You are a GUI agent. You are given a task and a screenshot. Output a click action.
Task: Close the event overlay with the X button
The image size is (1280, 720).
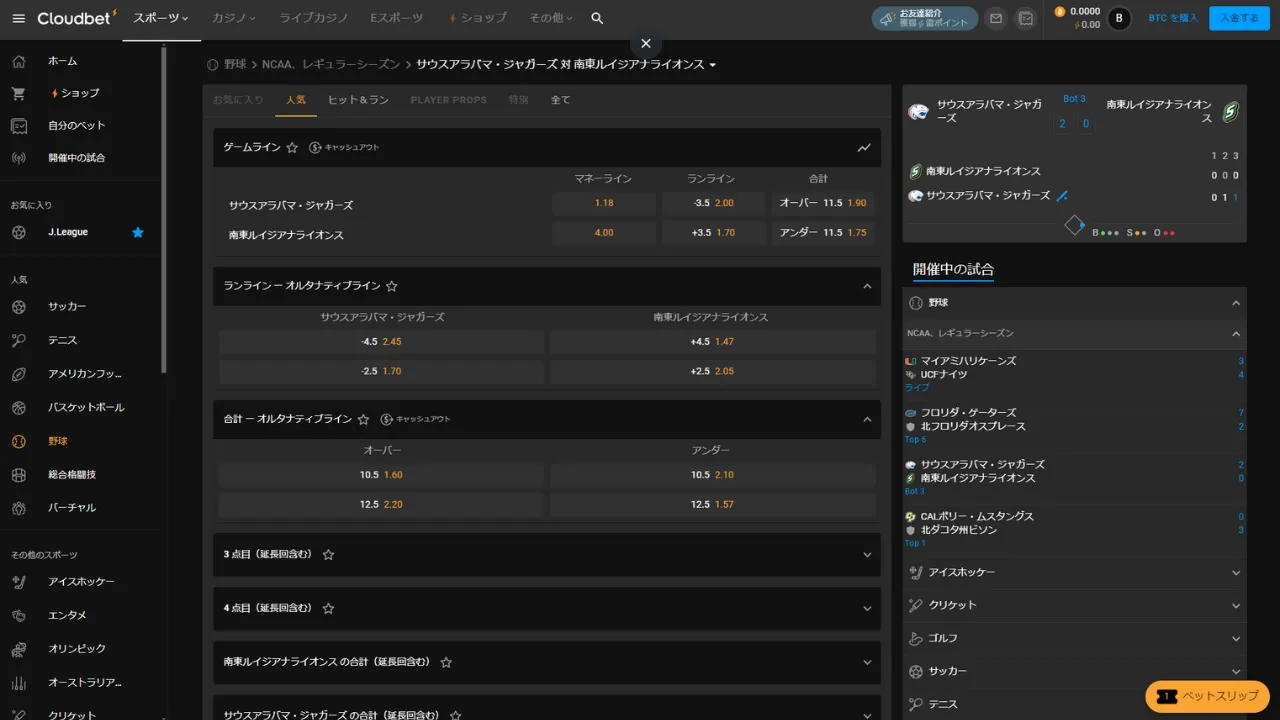point(646,43)
